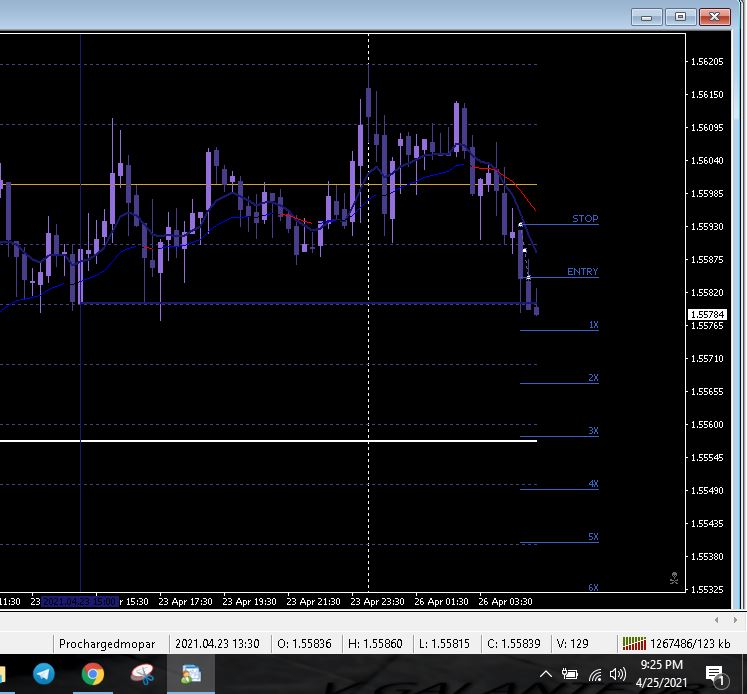Maximize the chart window

pos(680,17)
